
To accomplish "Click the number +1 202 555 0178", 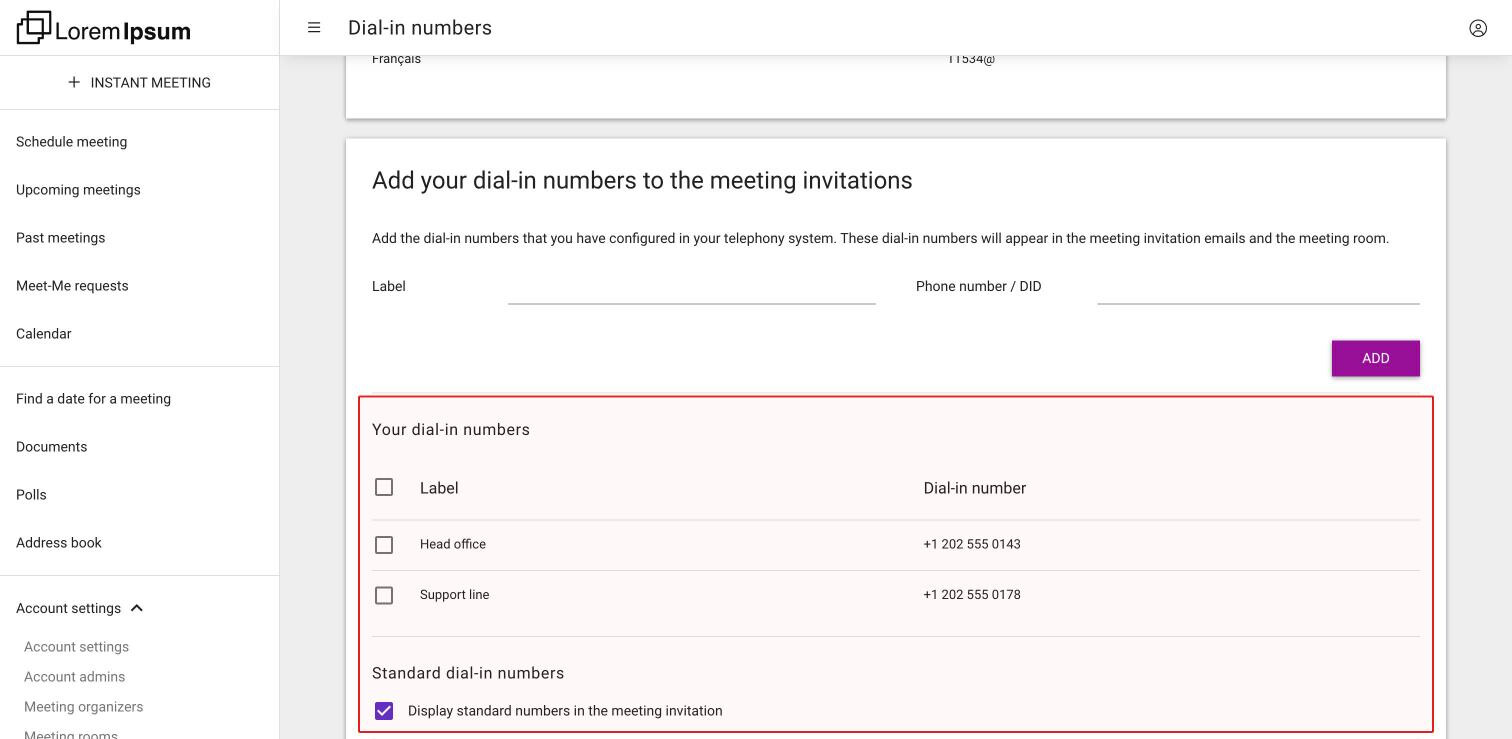I will point(972,594).
